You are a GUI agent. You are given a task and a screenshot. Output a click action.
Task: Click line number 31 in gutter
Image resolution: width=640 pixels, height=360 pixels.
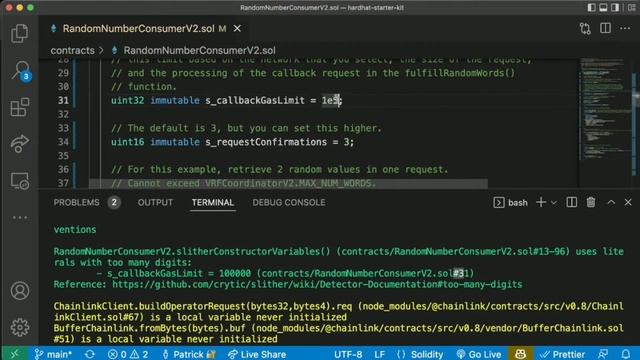coord(63,100)
